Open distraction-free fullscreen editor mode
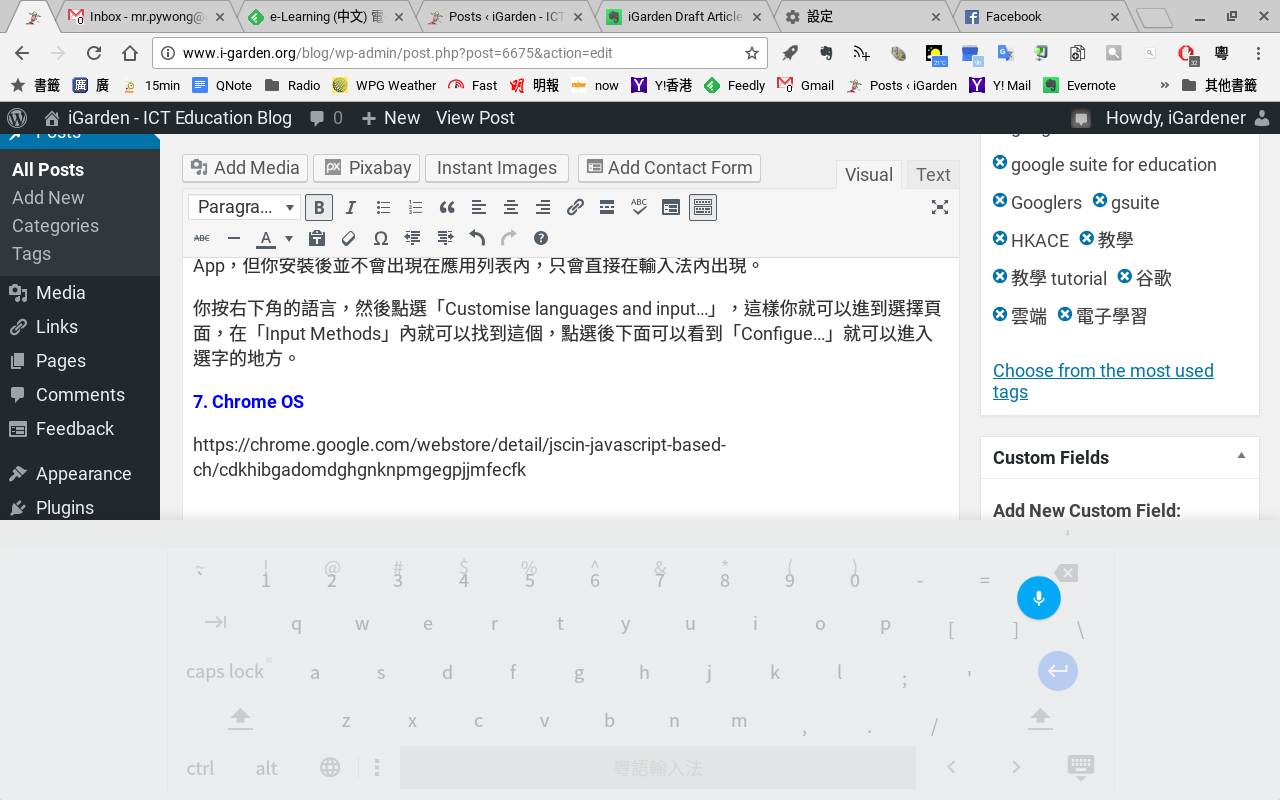 coord(939,207)
